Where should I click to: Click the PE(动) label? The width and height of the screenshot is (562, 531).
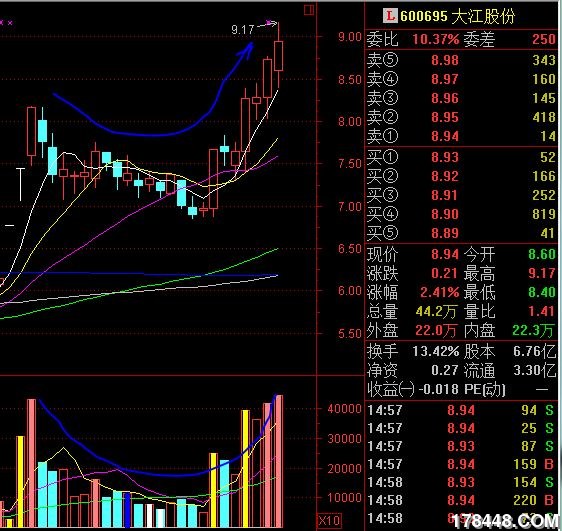[x=485, y=389]
